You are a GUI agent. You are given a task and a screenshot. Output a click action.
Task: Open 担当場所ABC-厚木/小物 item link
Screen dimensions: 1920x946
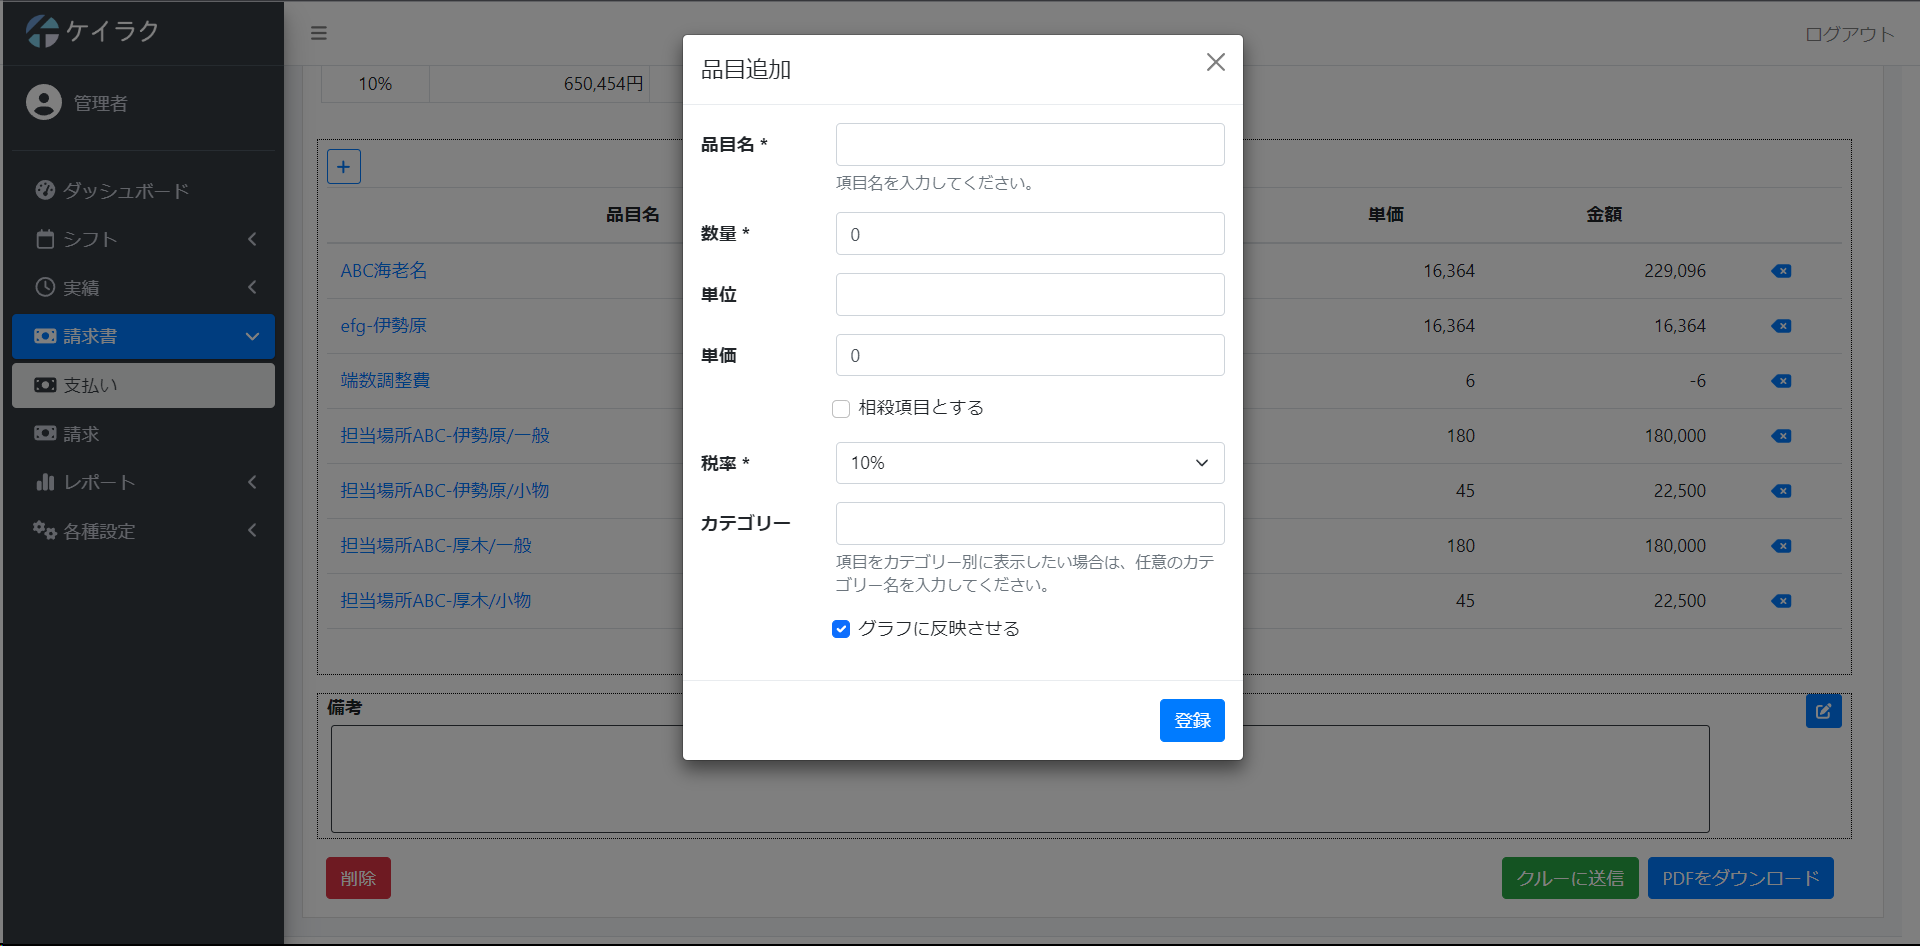coord(436,601)
